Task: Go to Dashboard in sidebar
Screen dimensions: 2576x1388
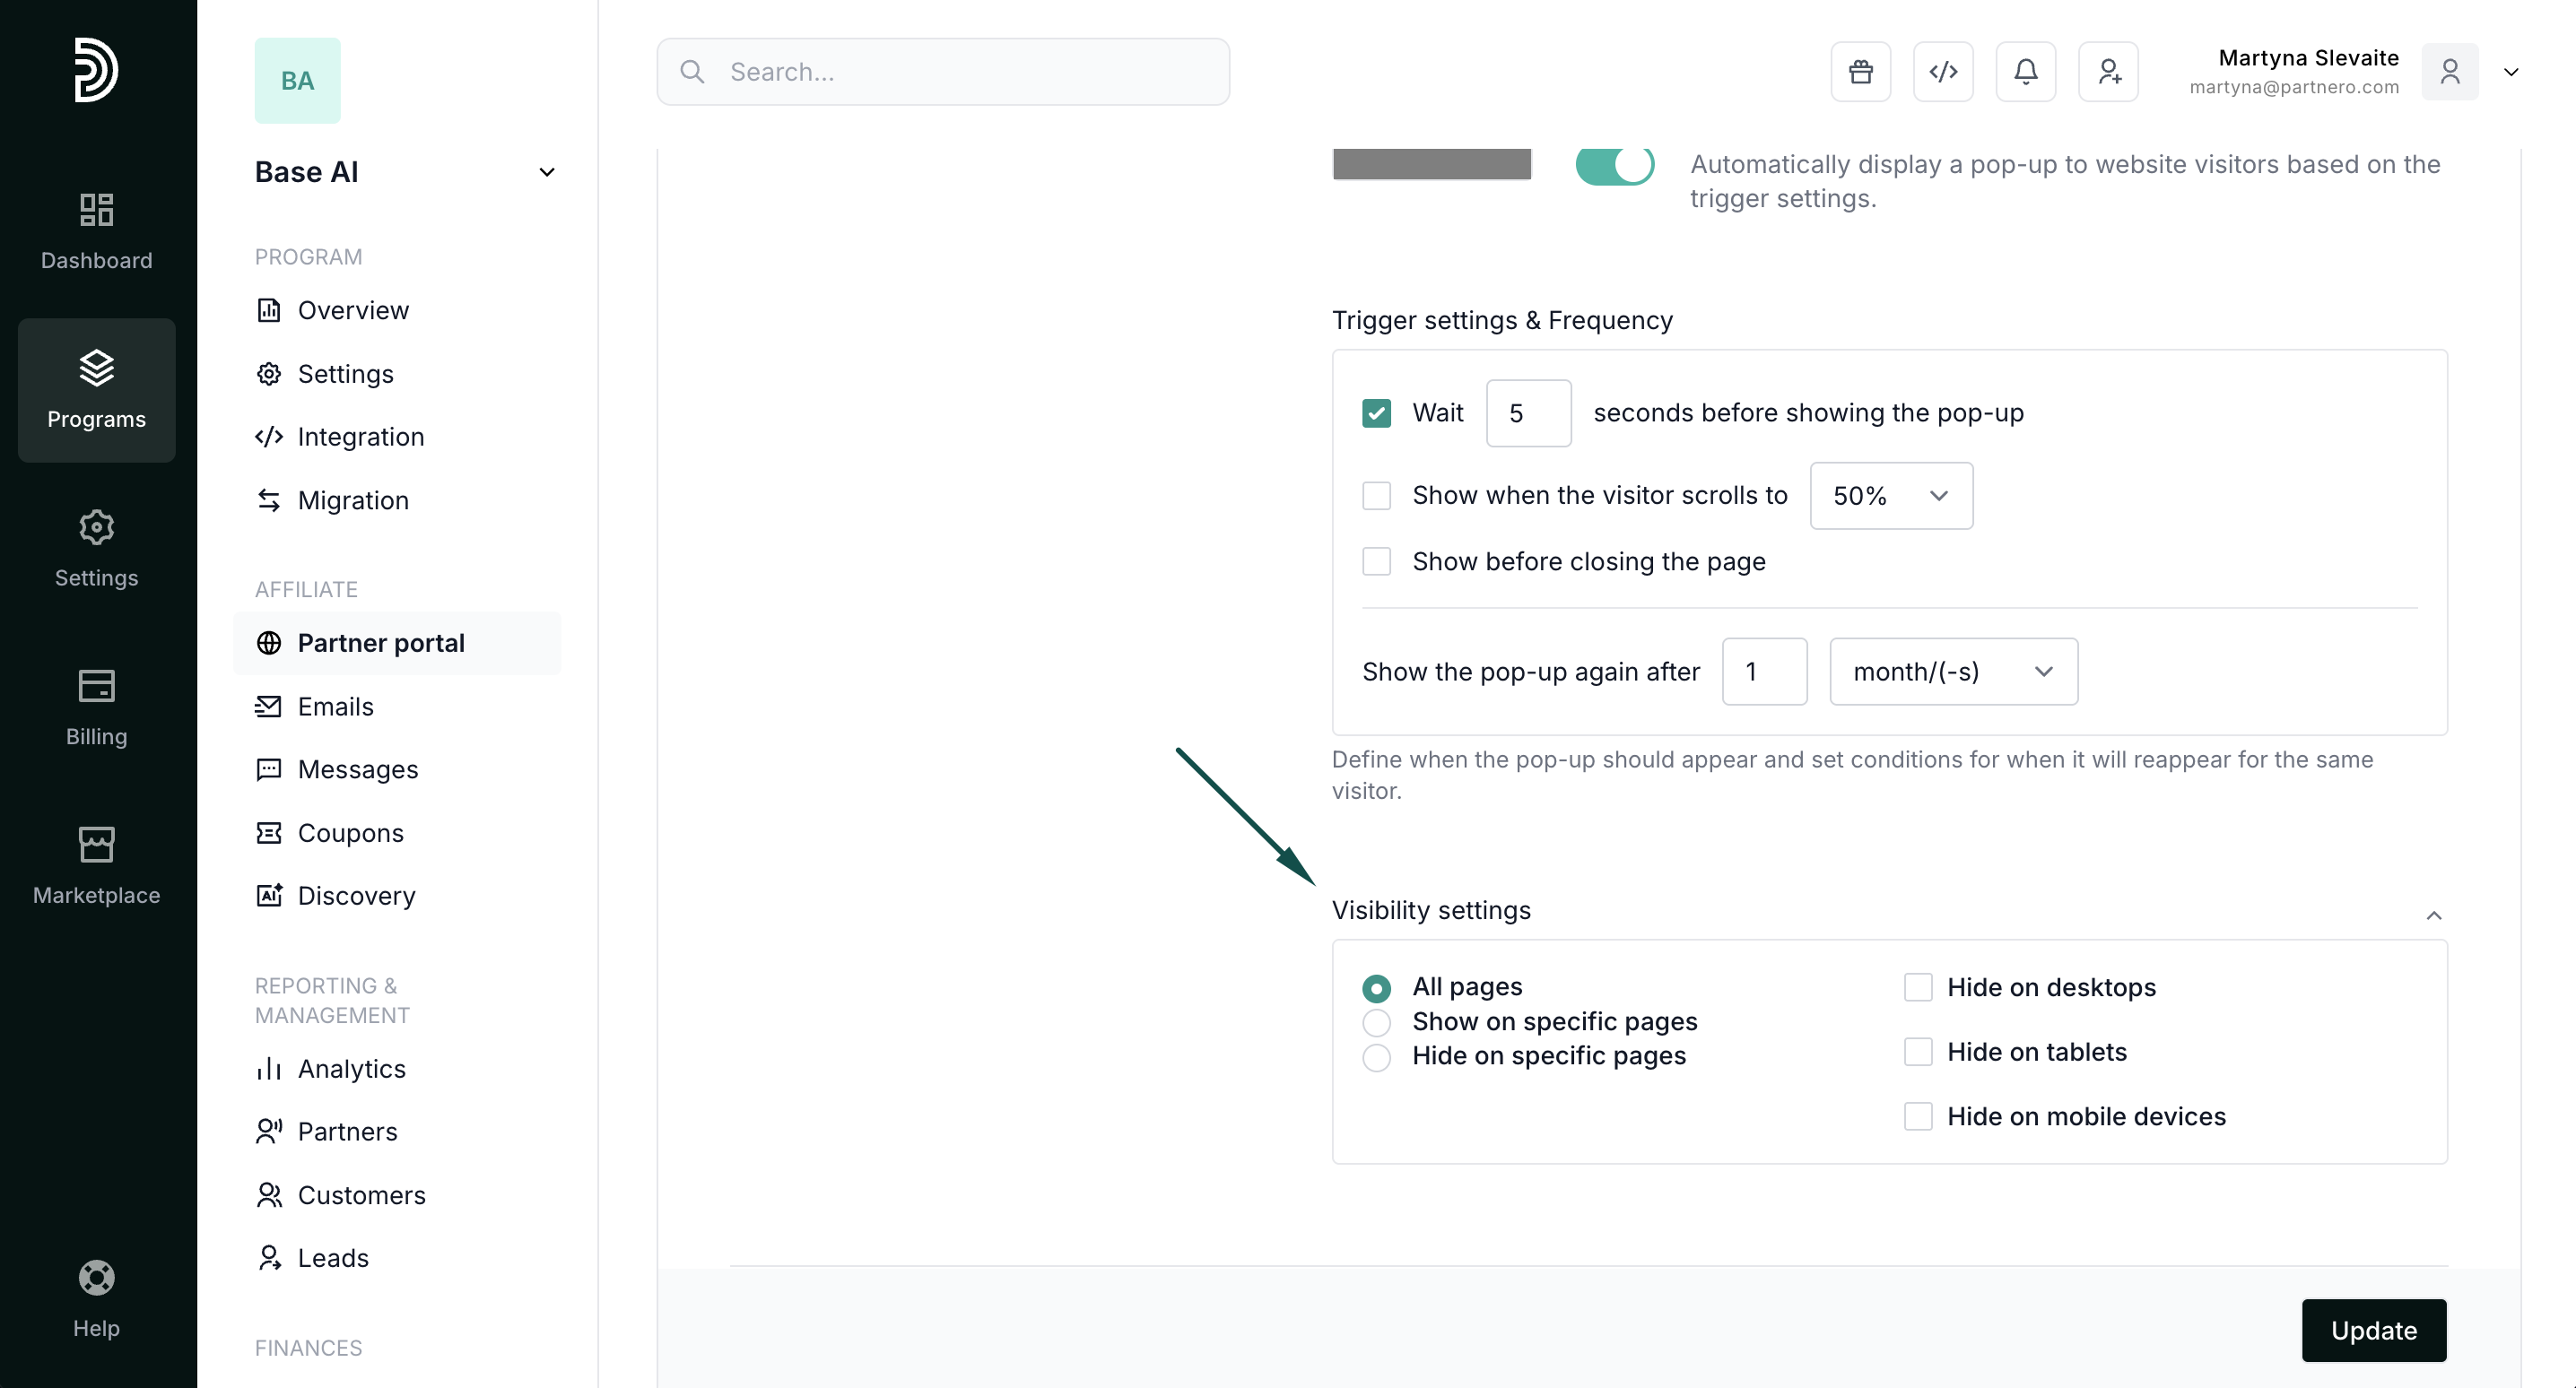Action: click(96, 231)
